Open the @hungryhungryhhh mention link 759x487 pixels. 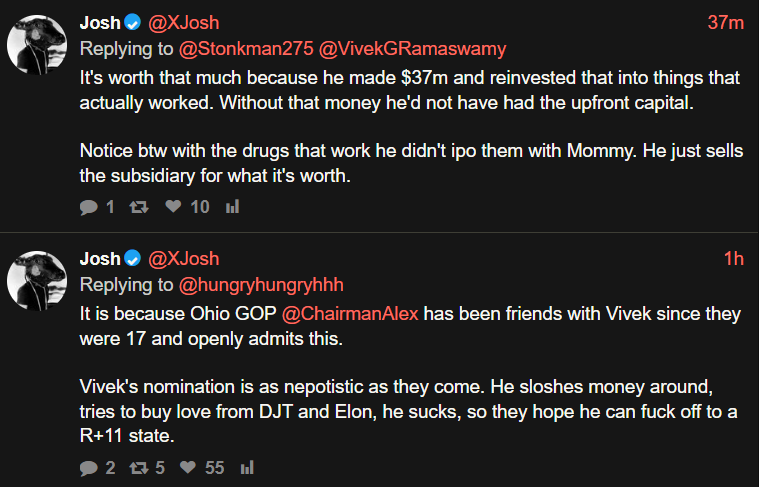pos(261,285)
